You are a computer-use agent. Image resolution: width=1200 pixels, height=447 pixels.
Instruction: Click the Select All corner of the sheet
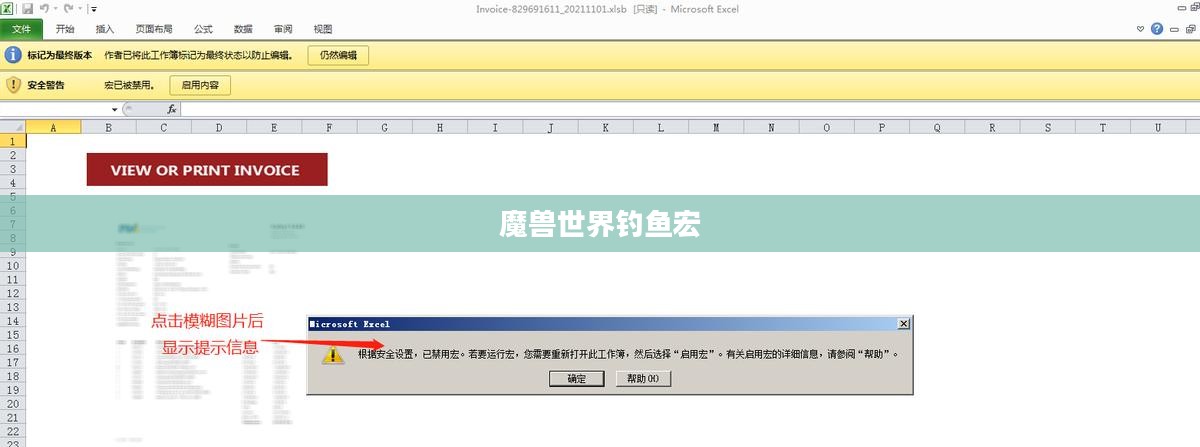[x=12, y=127]
